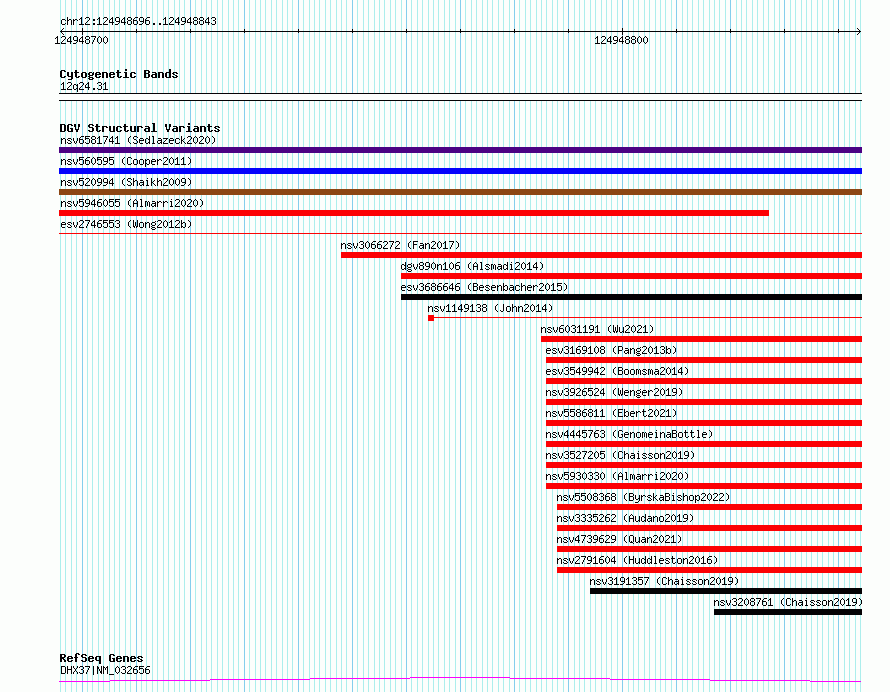The height and width of the screenshot is (692, 890).
Task: Click the 12q24.31 cytogenetic band label
Action: click(84, 86)
